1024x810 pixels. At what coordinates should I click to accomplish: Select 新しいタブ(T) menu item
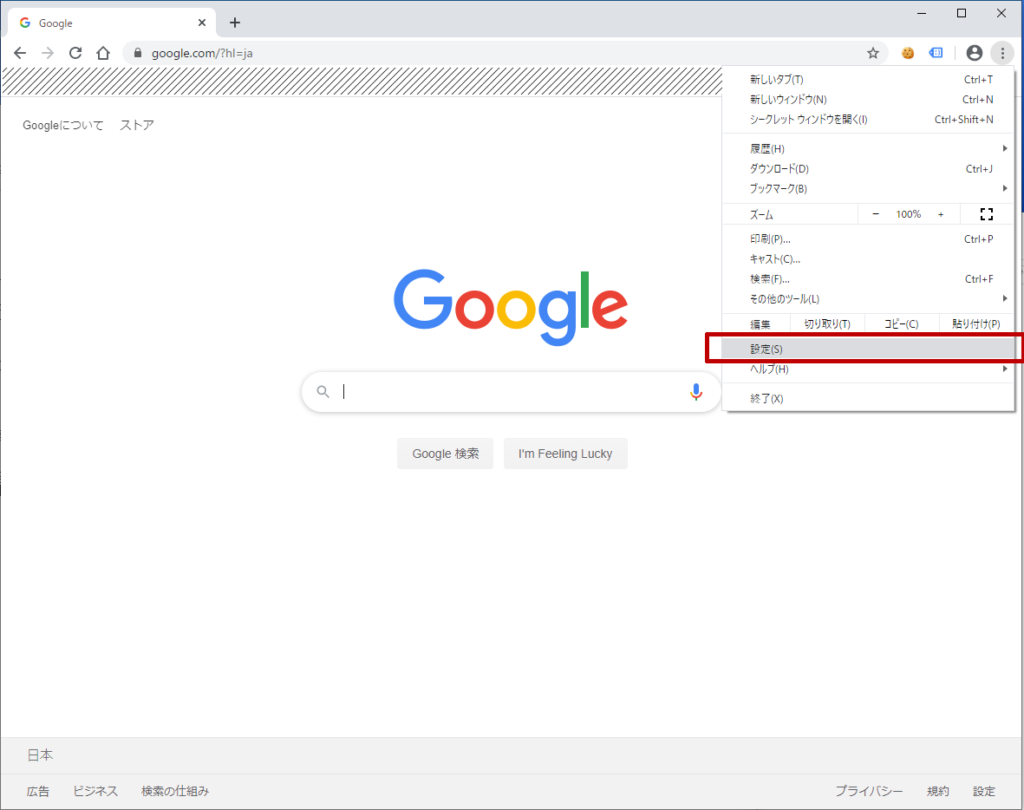click(868, 80)
